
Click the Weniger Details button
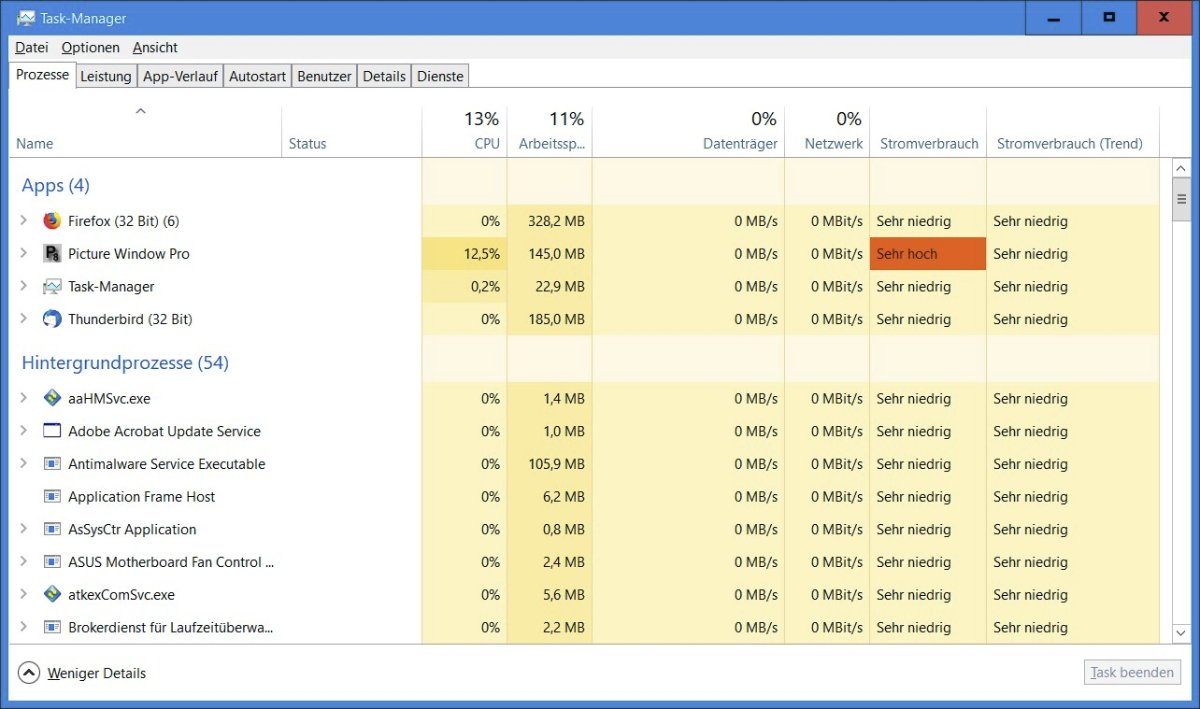[84, 673]
